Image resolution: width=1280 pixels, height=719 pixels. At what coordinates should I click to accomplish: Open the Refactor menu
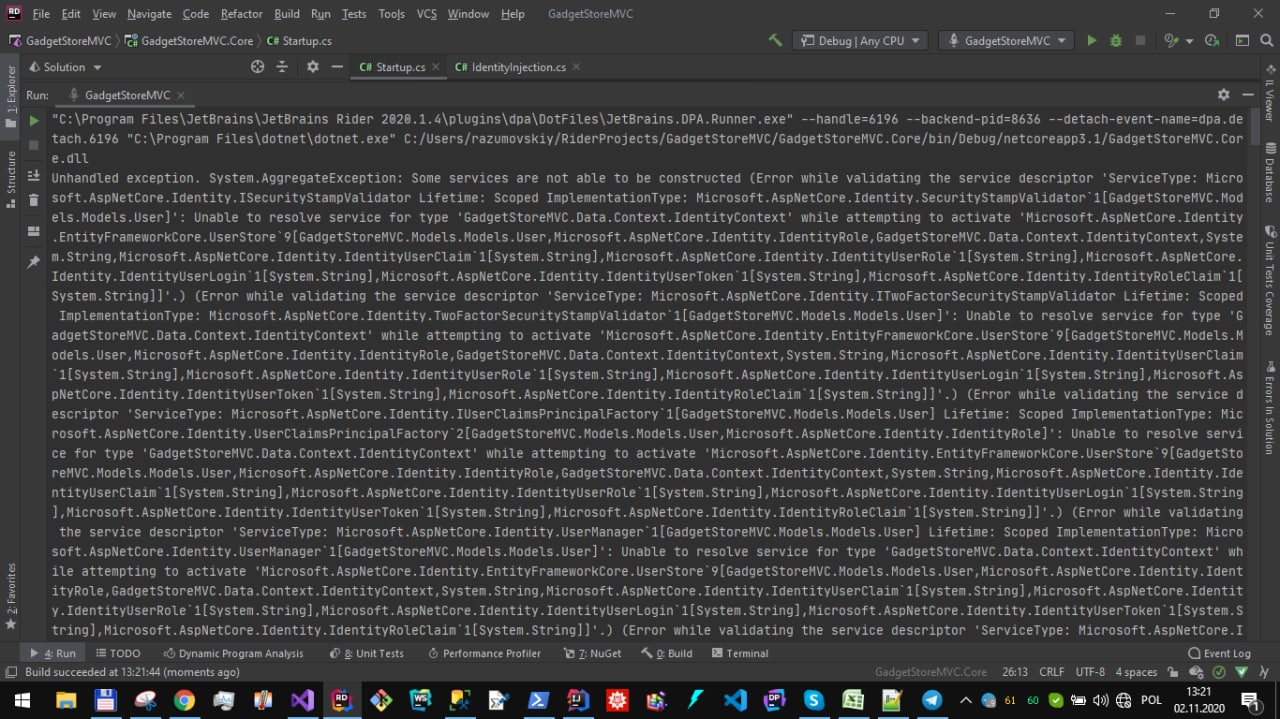[242, 14]
